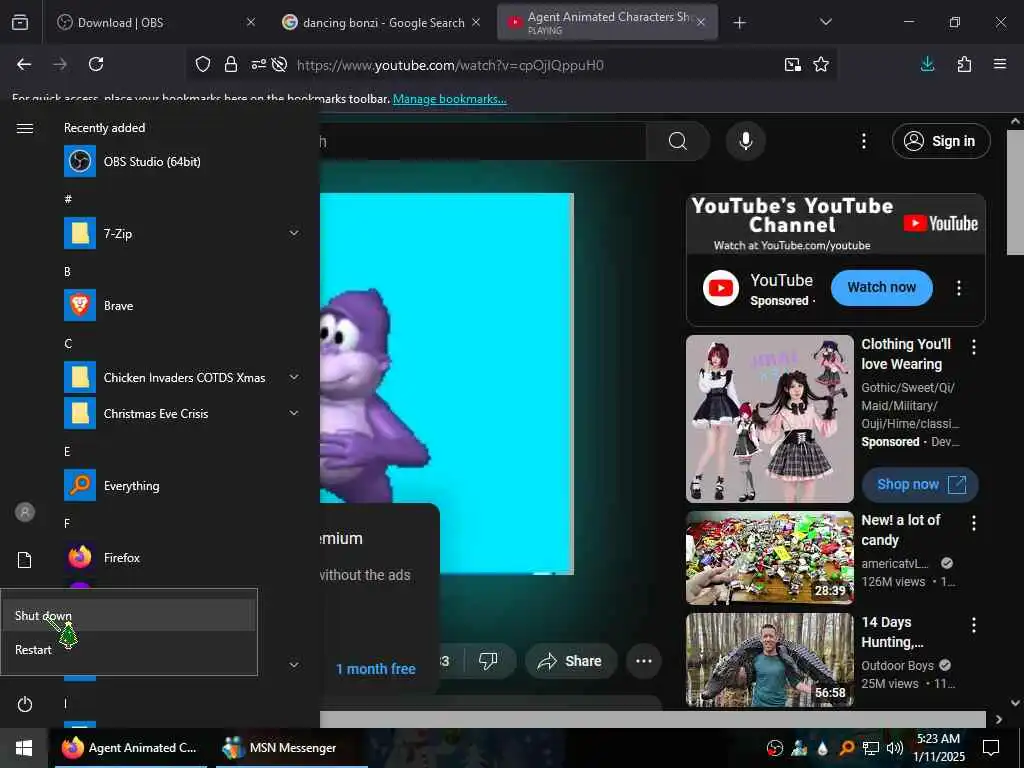
Task: Open the extensions puzzle icon
Action: tap(964, 64)
